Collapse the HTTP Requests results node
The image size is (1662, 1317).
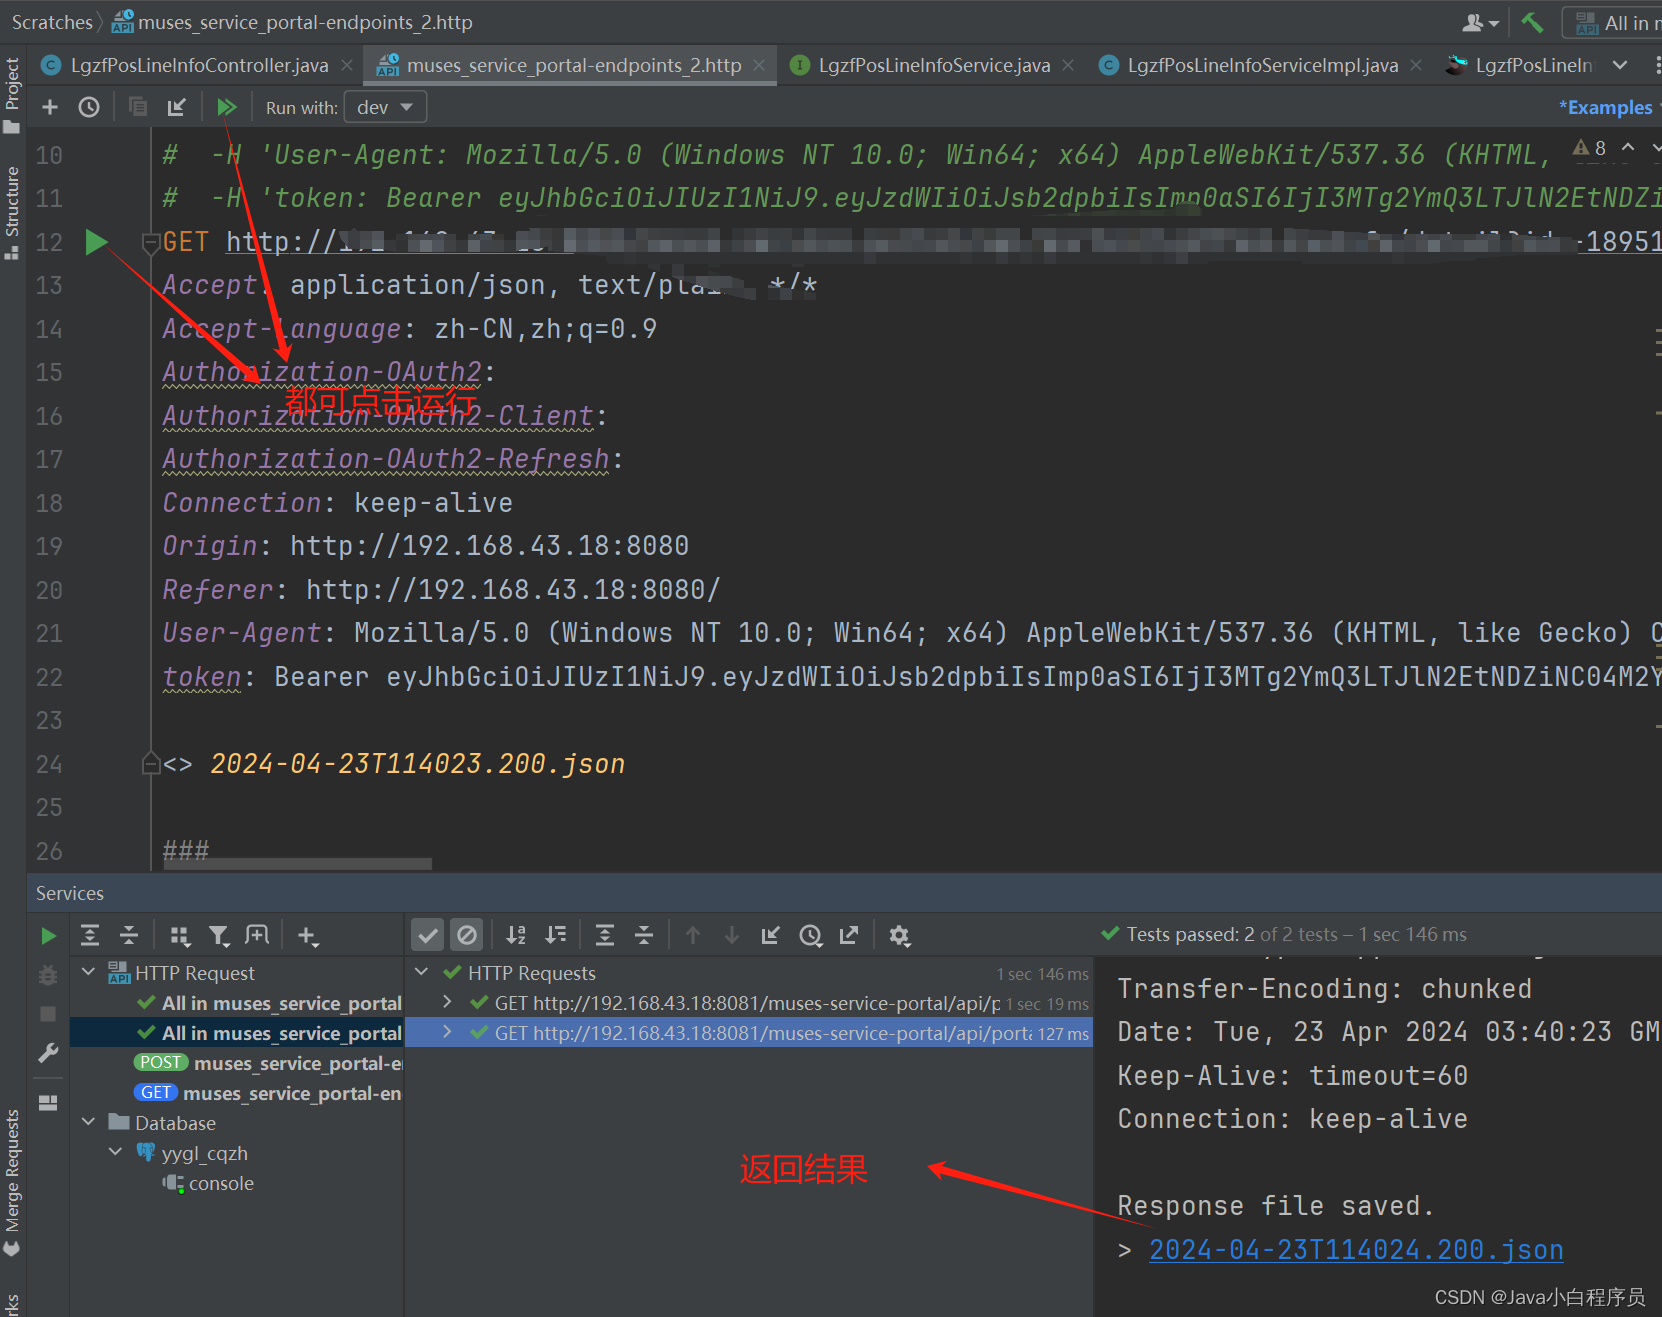point(422,972)
